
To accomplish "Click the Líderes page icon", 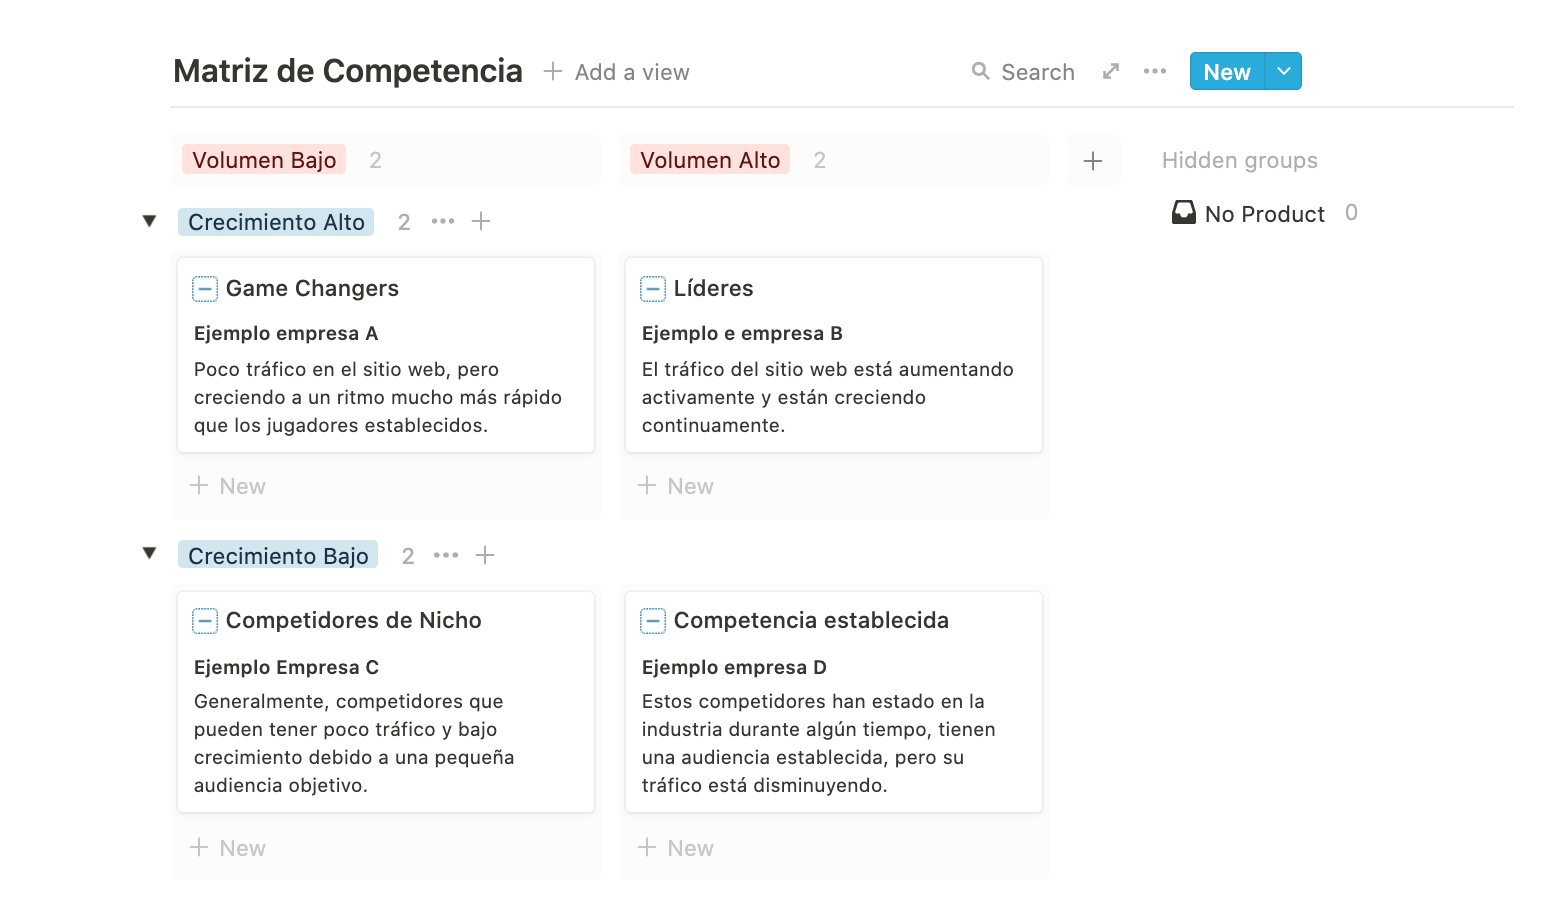I will tap(652, 289).
